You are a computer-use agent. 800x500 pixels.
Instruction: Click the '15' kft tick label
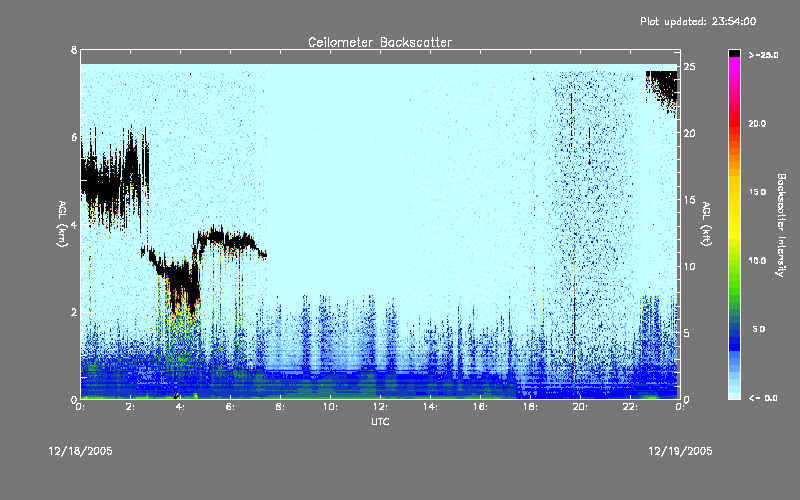(689, 200)
